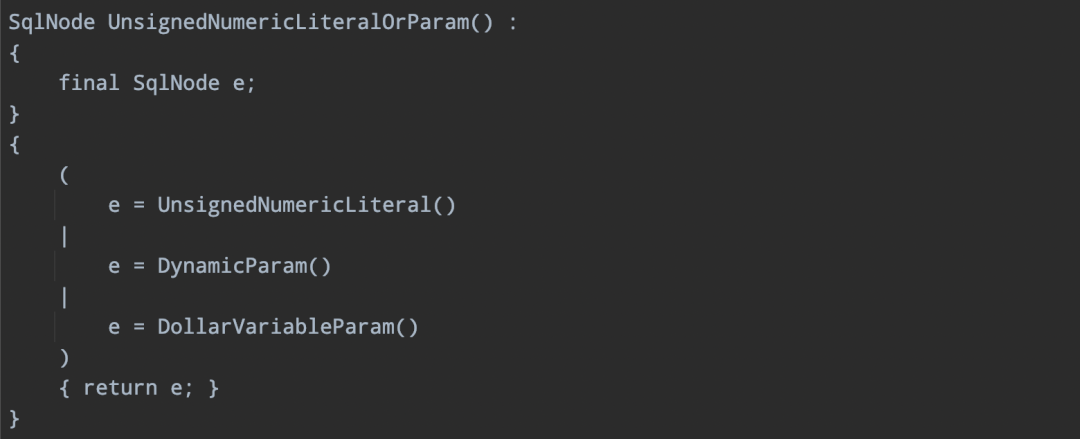This screenshot has height=439, width=1080.
Task: Click the UnsignedNumericLiteralOrParam method name
Action: (x=288, y=22)
